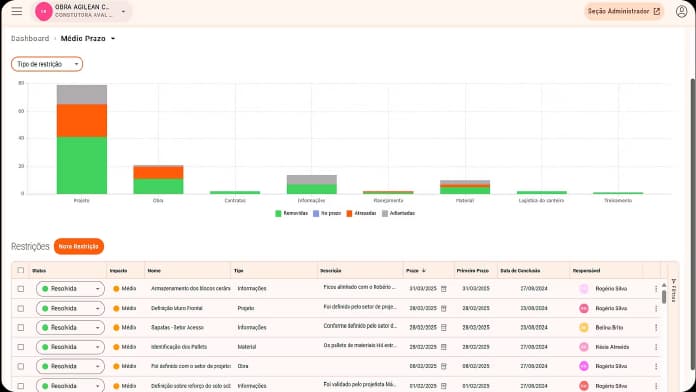Open calendar for Sapatas - Setor Acesso prazo
This screenshot has height=392, width=696.
(x=443, y=328)
